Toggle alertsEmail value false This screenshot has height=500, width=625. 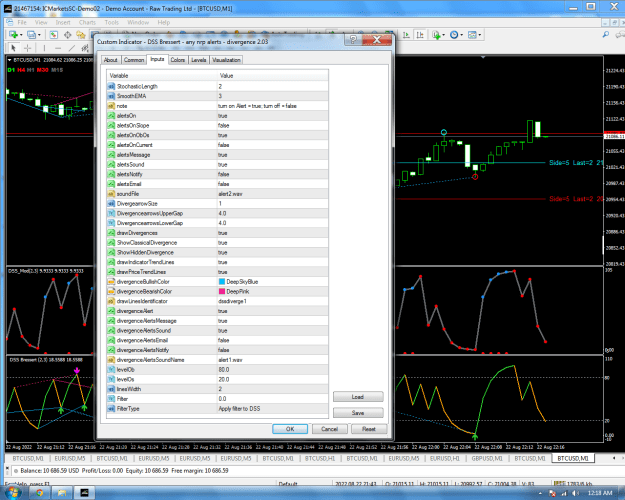pos(273,184)
